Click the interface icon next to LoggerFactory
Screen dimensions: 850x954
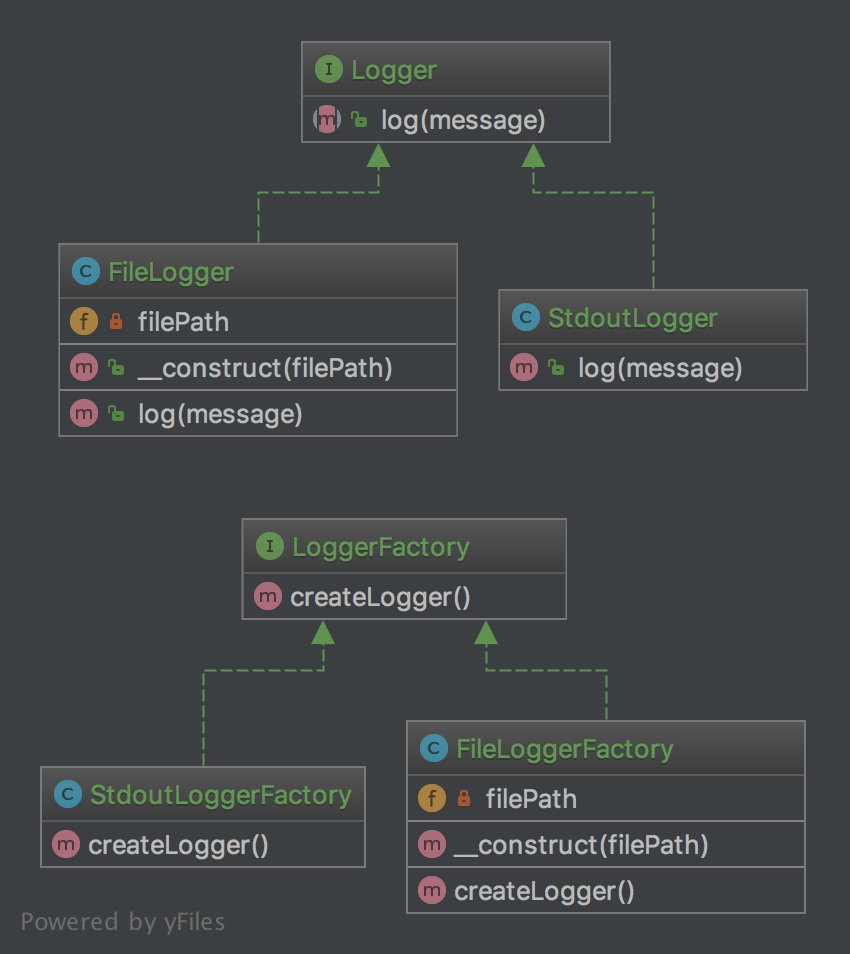click(x=270, y=546)
